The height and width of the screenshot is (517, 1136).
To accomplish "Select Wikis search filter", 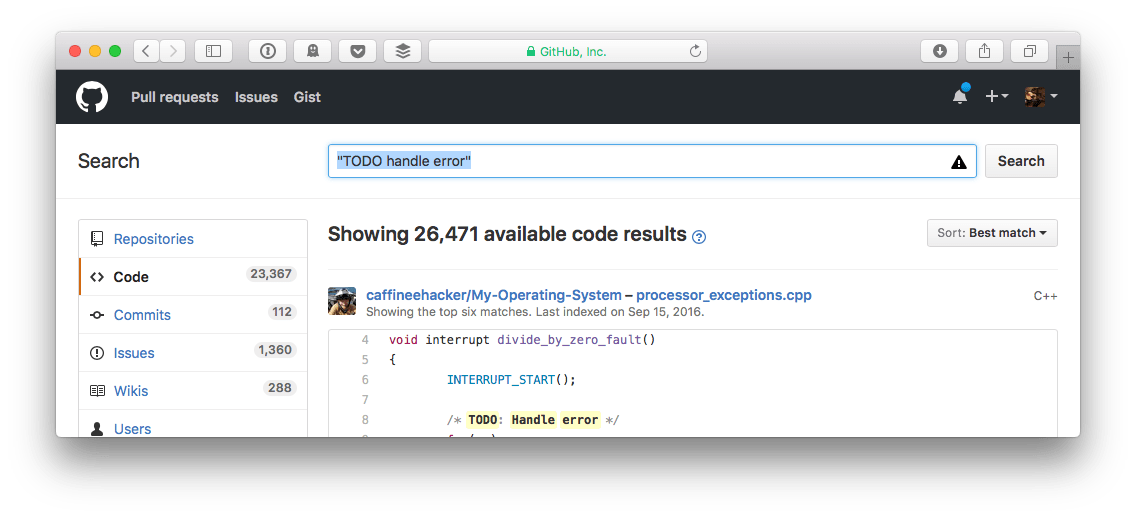I will coord(193,391).
